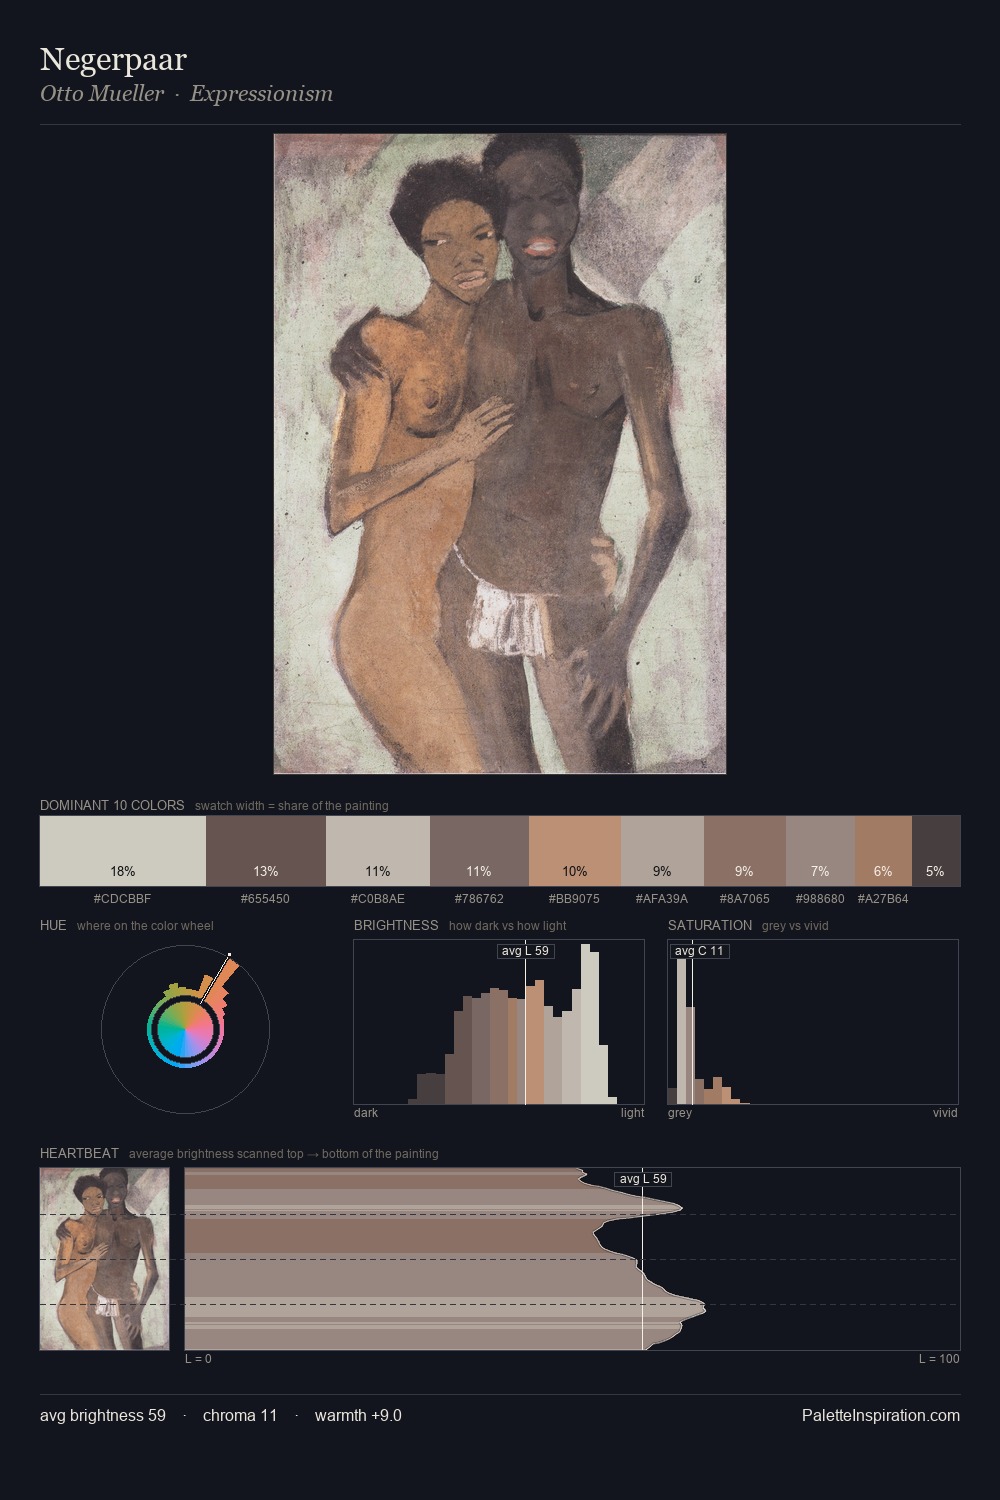Click the hex label #988680
Image resolution: width=1000 pixels, height=1500 pixels.
pos(820,898)
